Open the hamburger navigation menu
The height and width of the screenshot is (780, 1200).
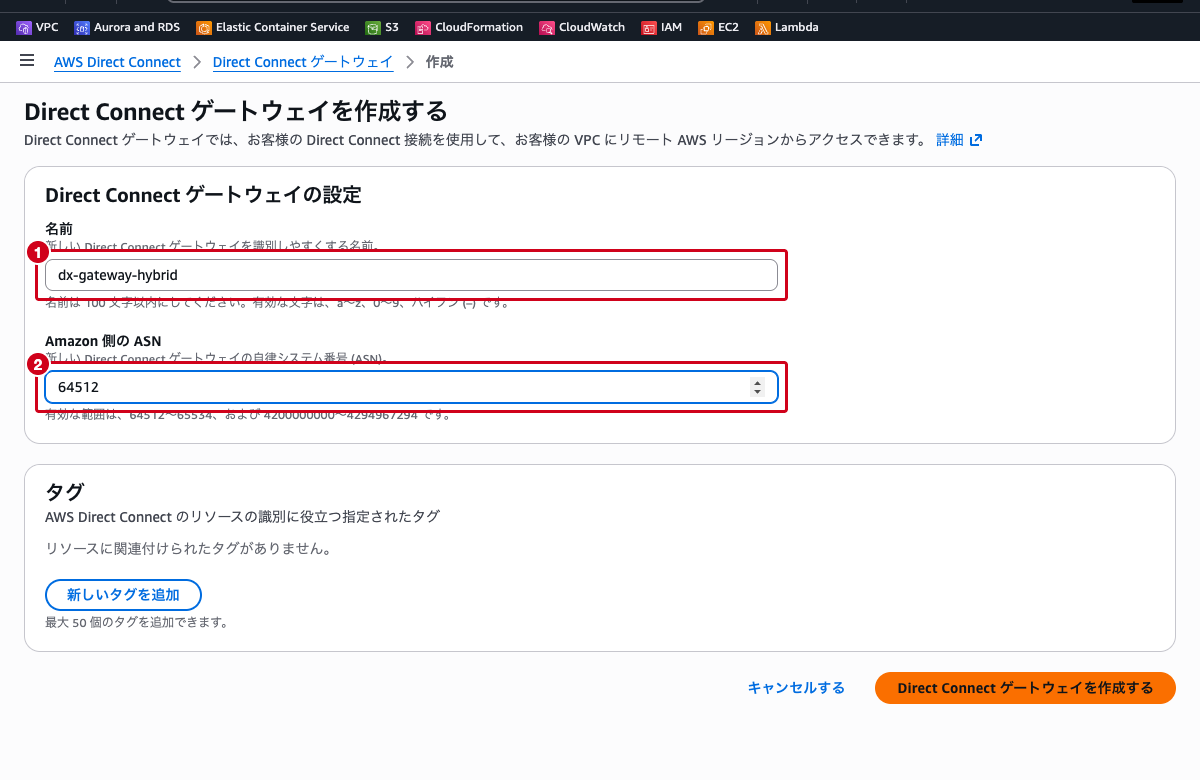coord(27,61)
